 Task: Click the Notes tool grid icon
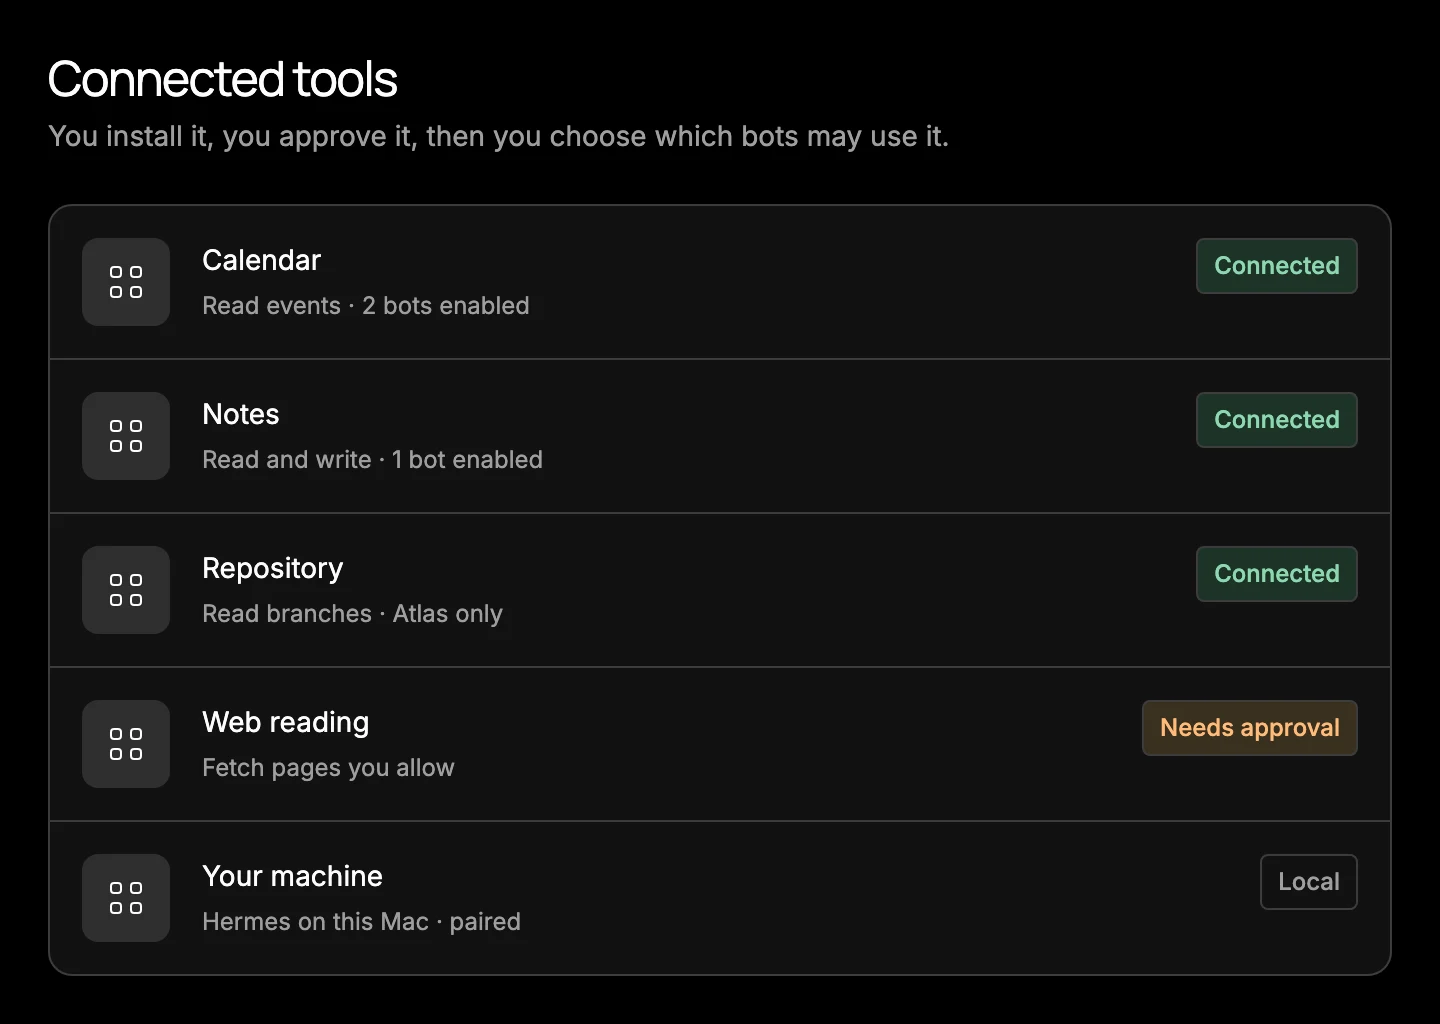(126, 436)
